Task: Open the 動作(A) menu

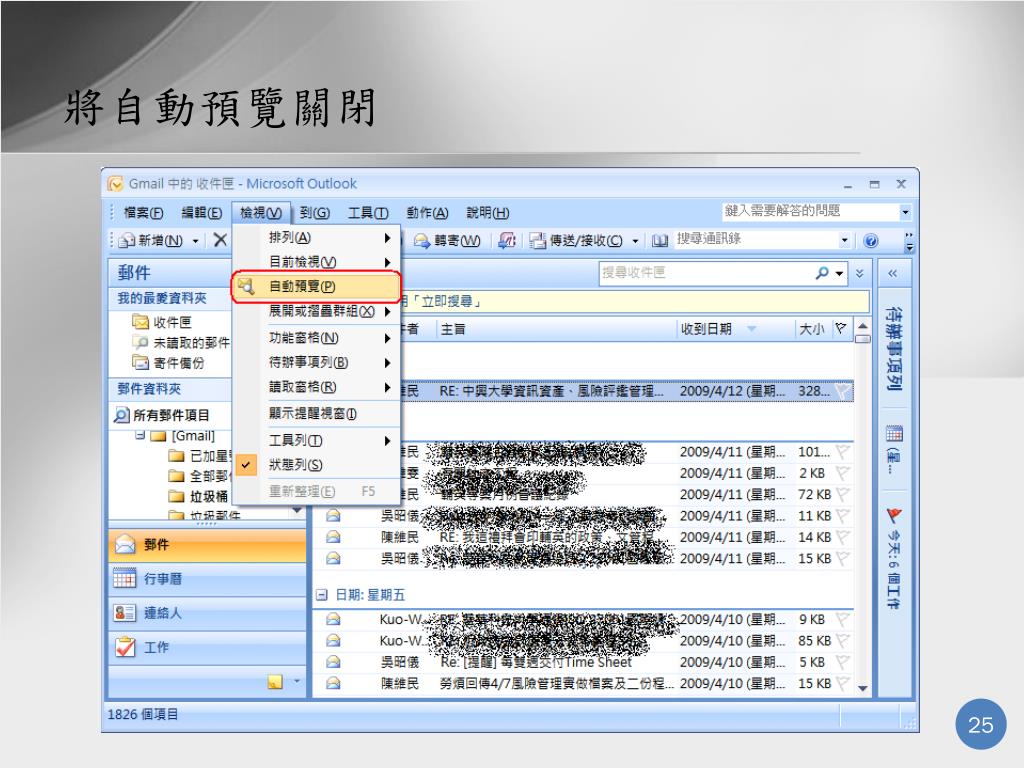Action: click(x=427, y=213)
